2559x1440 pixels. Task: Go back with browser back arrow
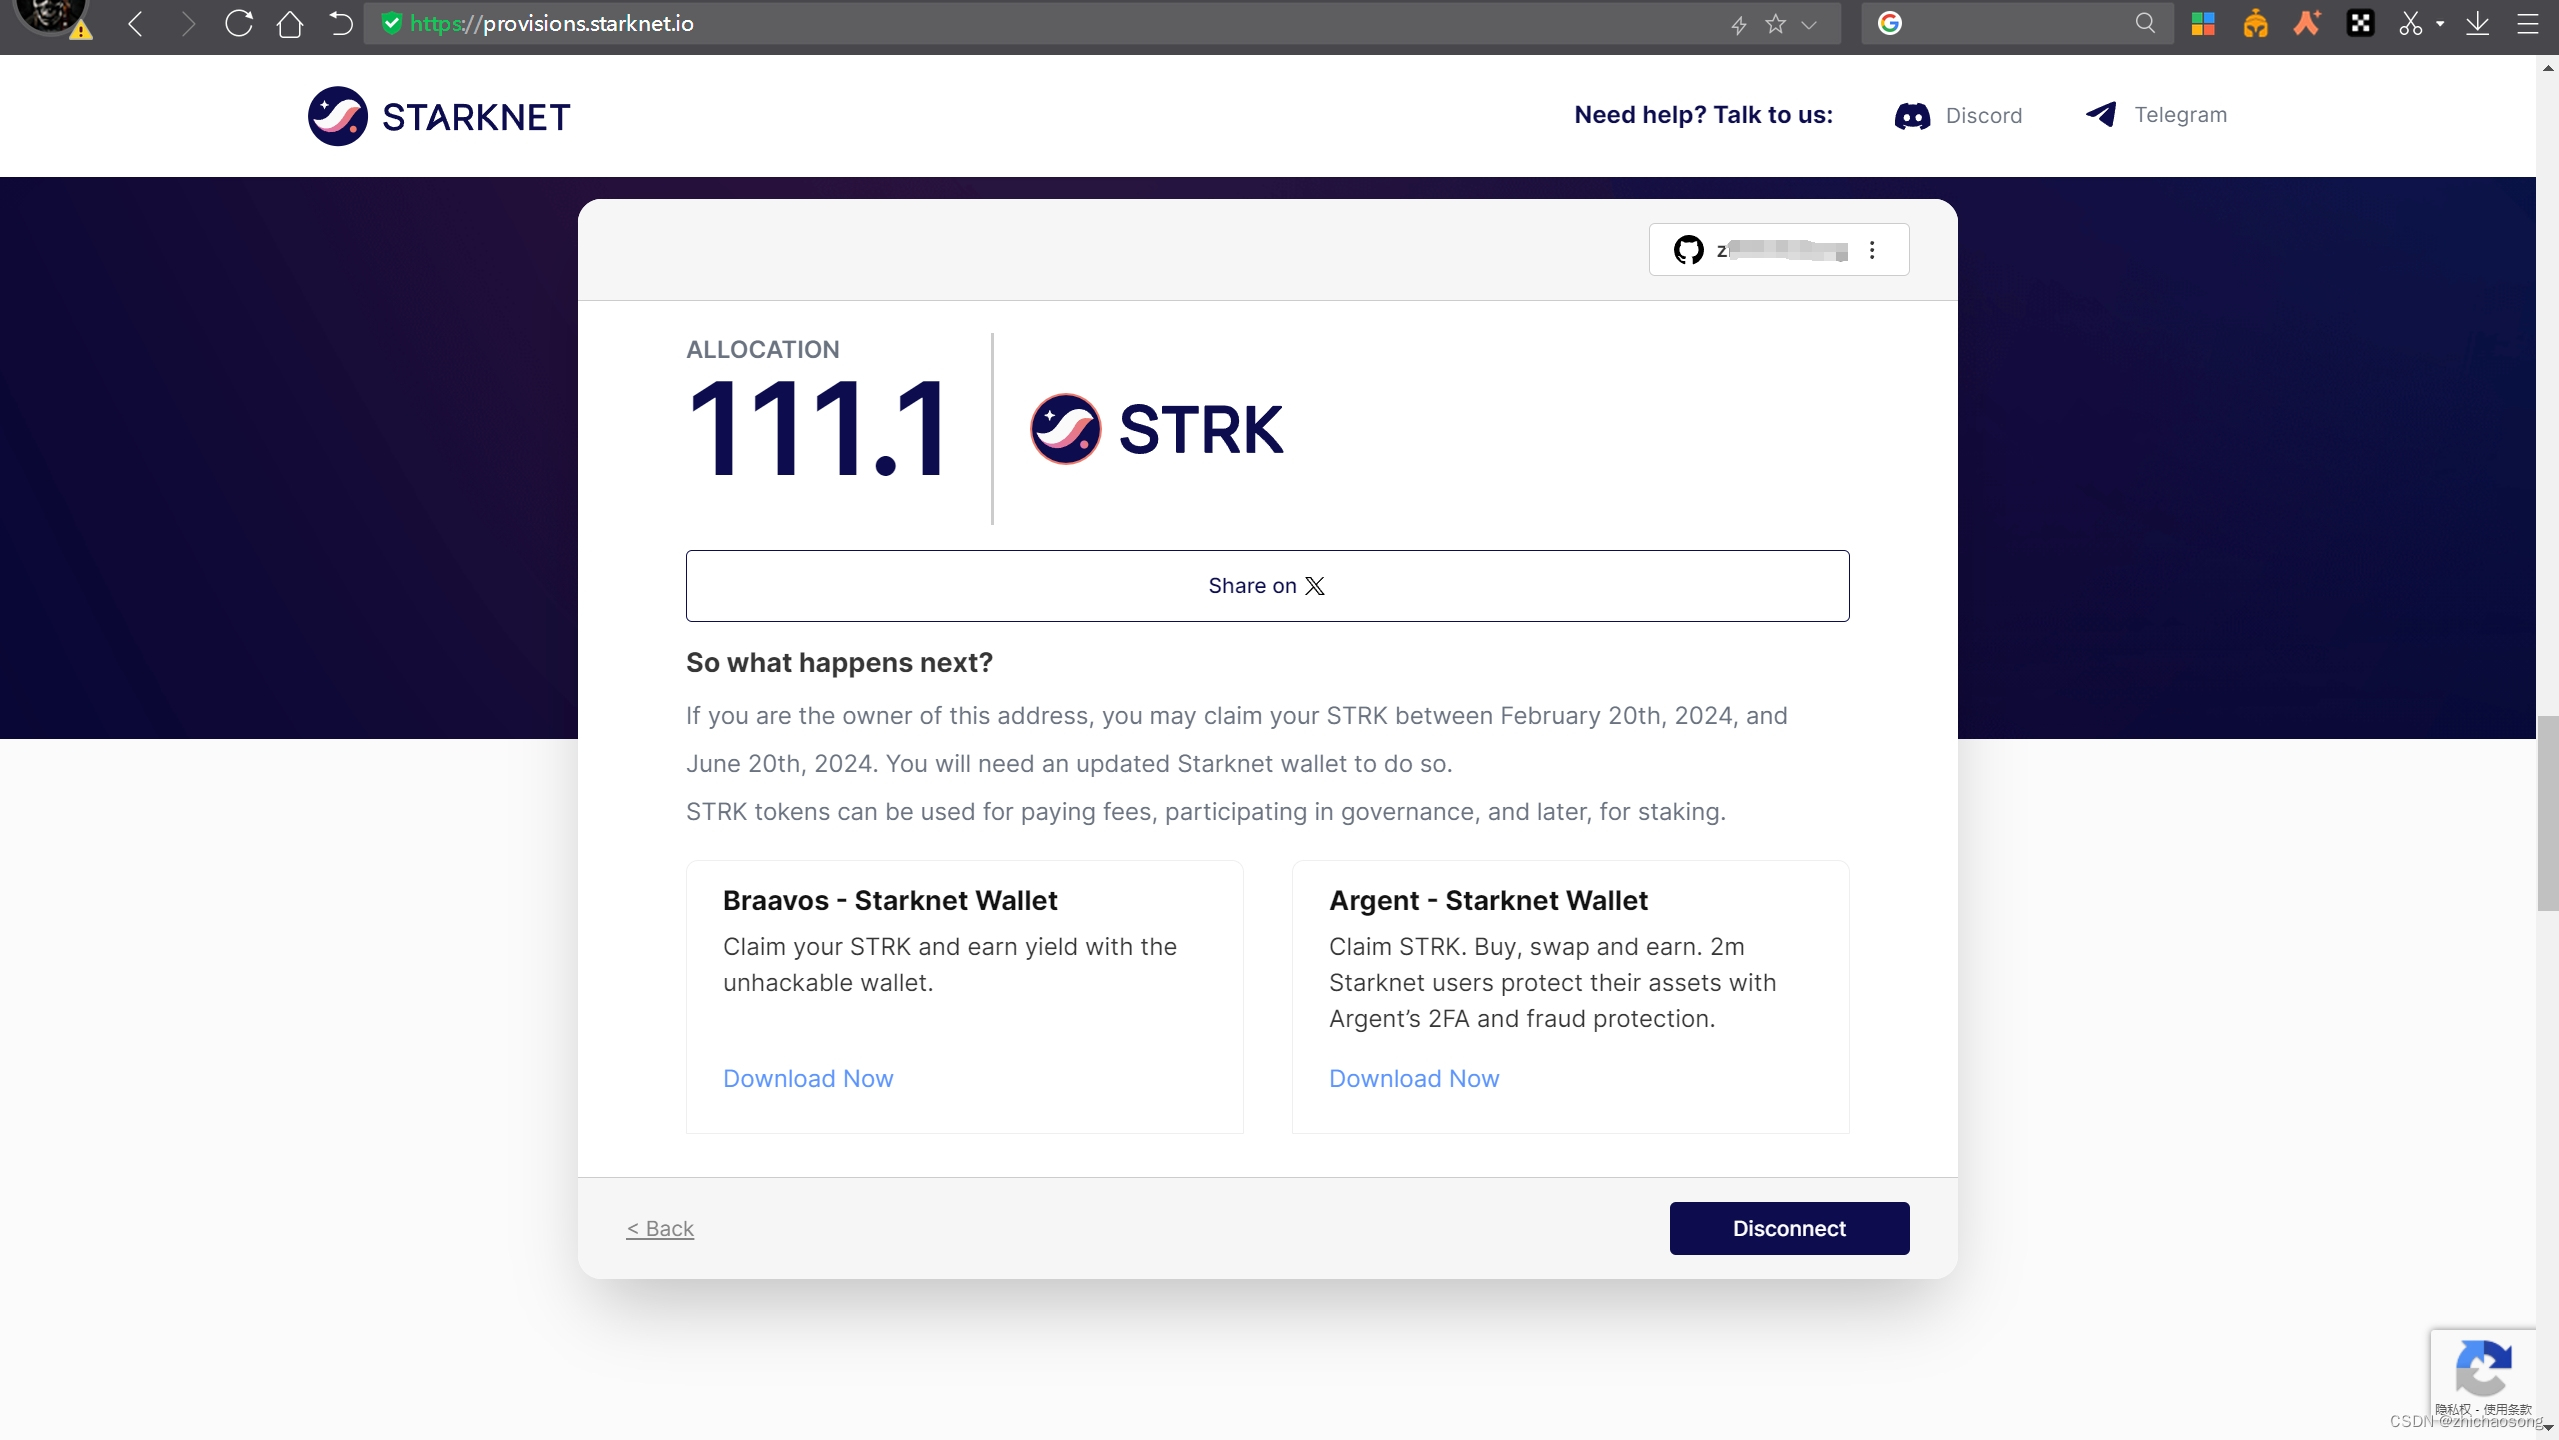pyautogui.click(x=137, y=24)
